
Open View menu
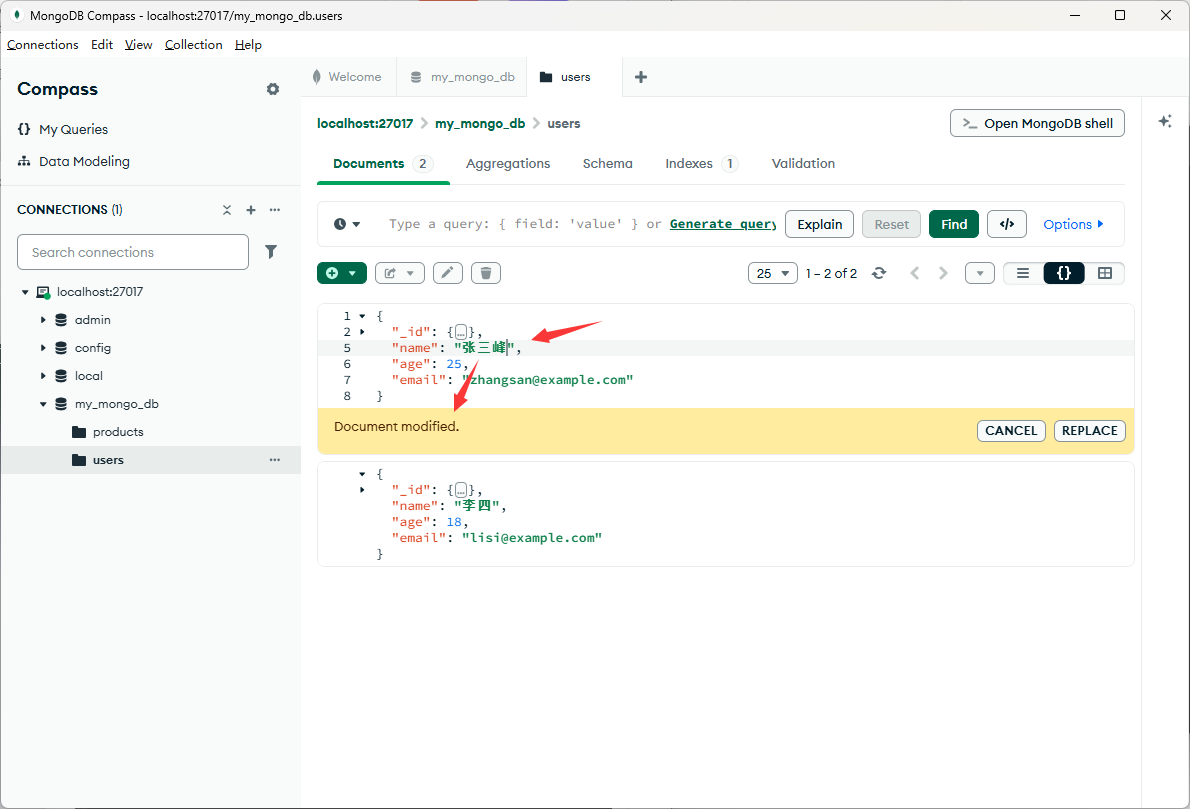(x=138, y=45)
